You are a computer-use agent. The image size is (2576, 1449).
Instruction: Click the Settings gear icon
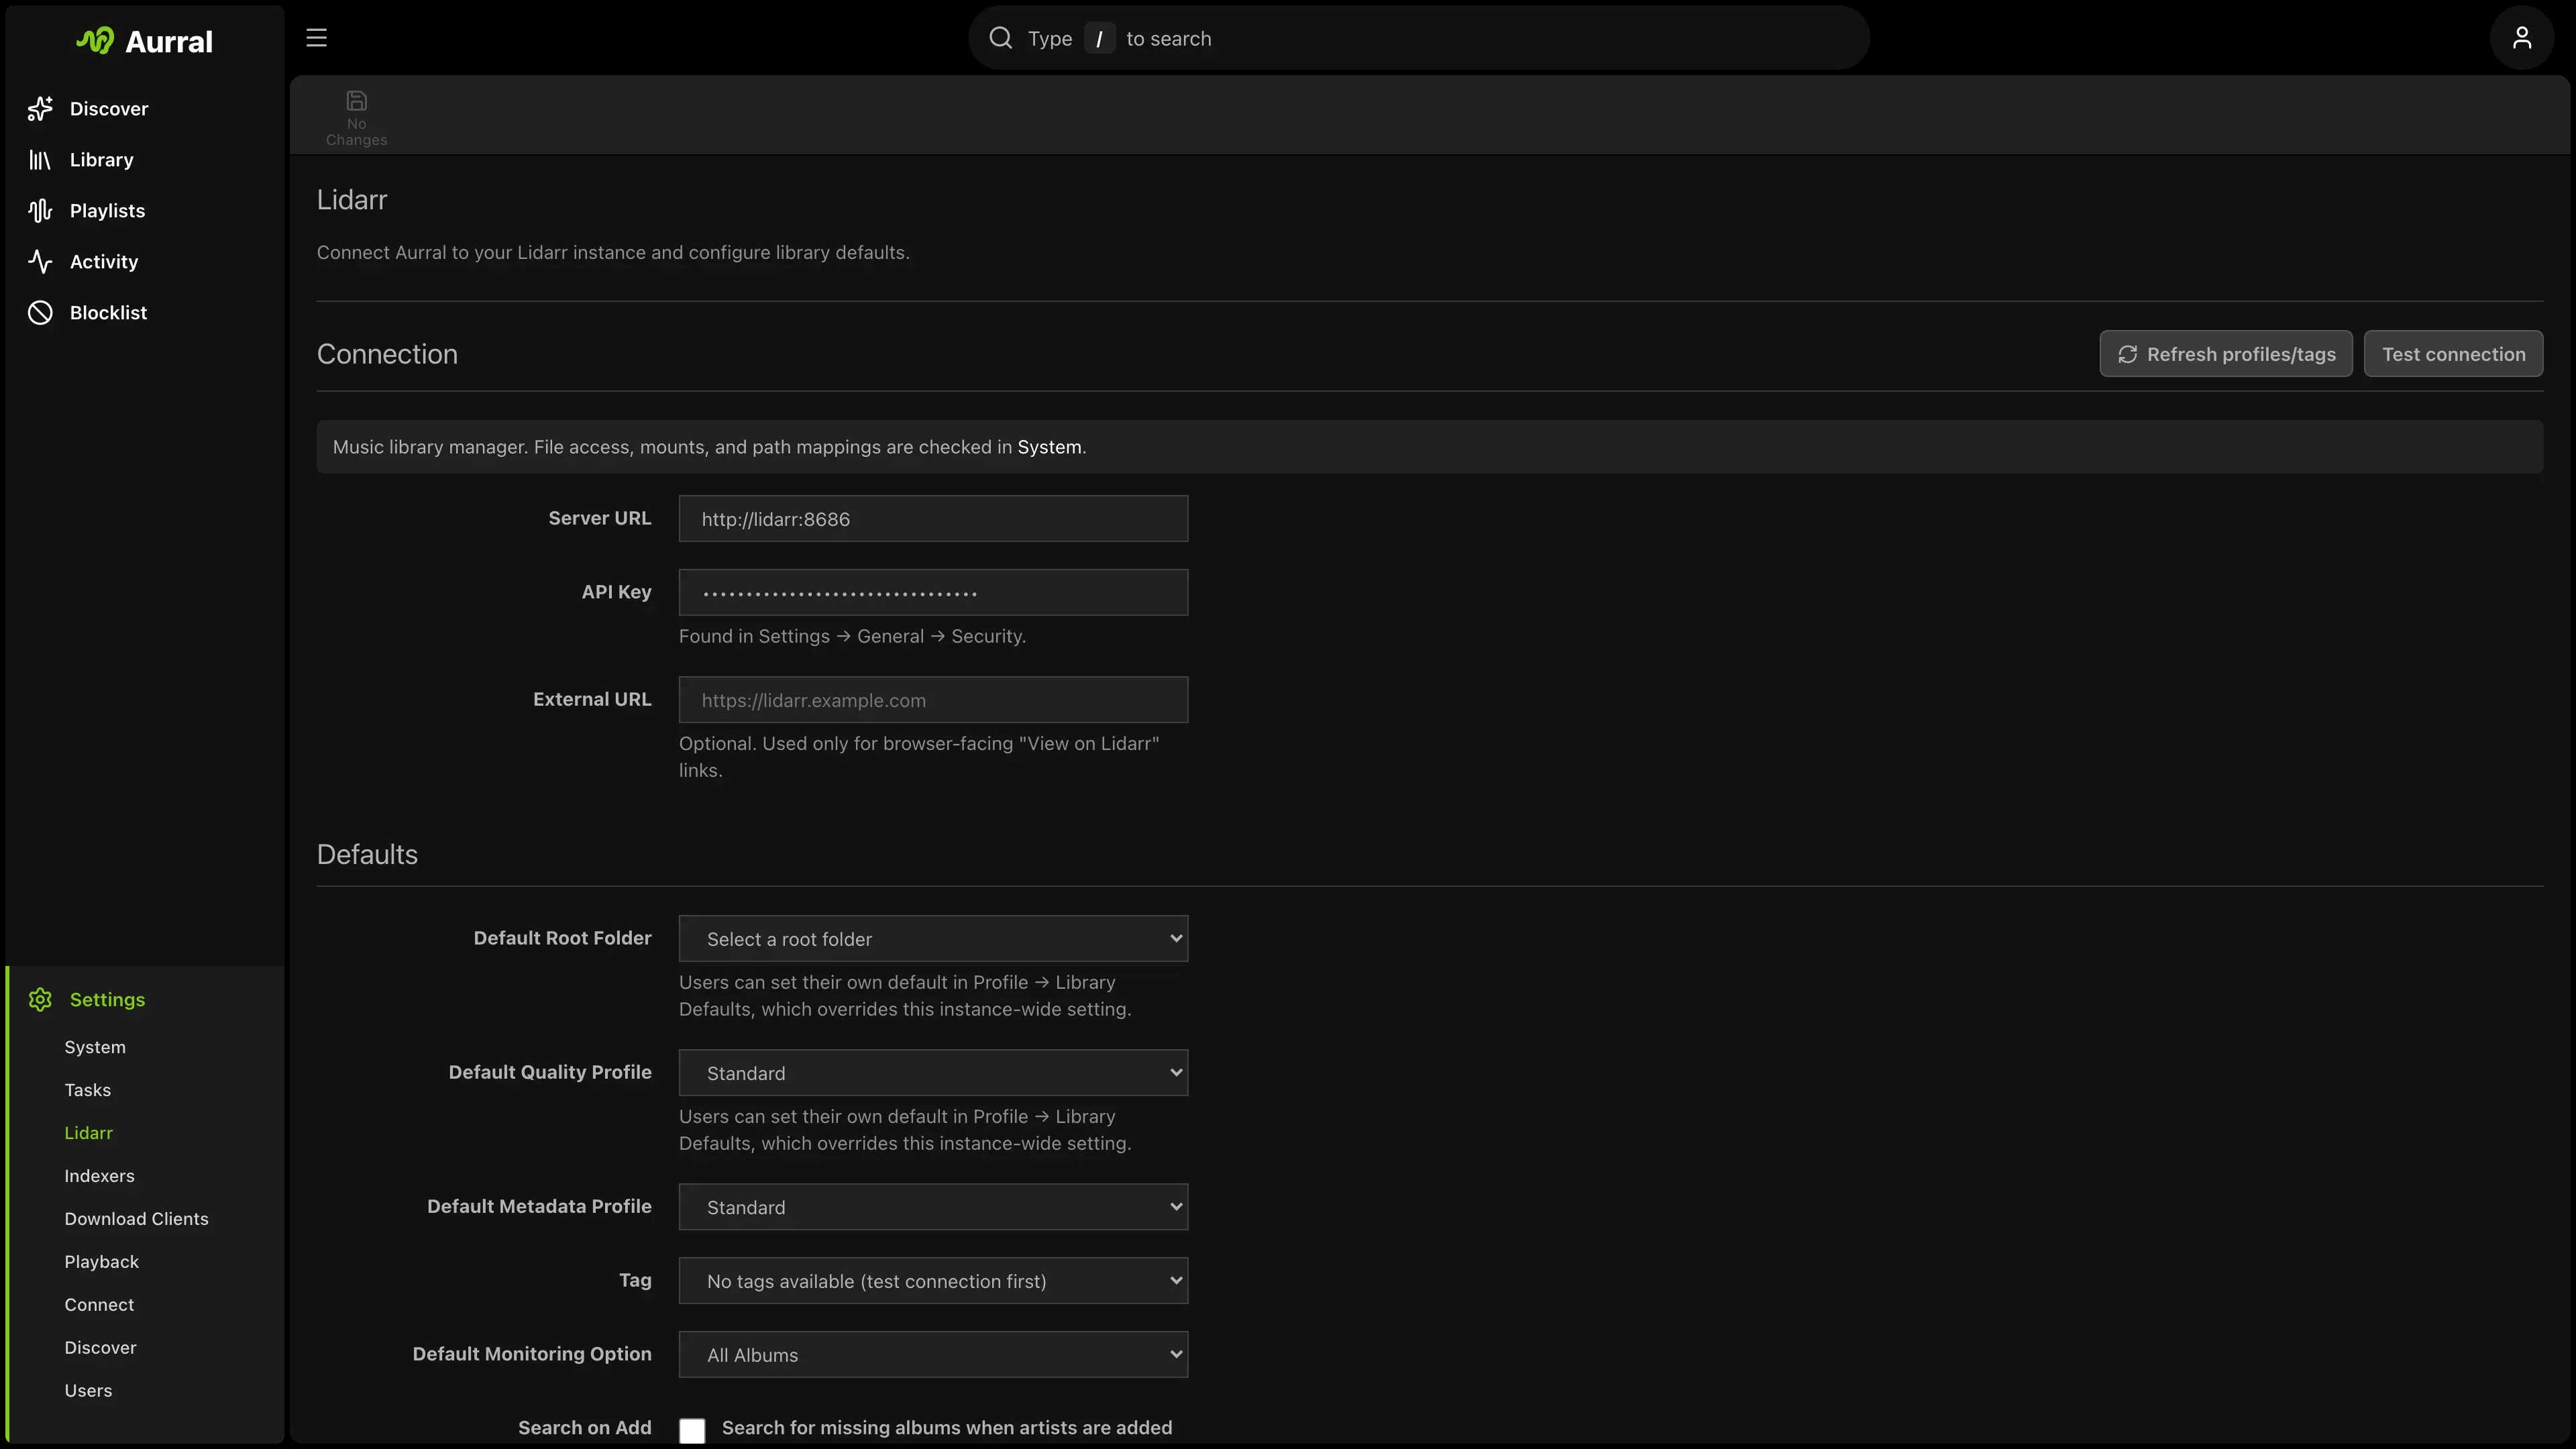coord(40,999)
